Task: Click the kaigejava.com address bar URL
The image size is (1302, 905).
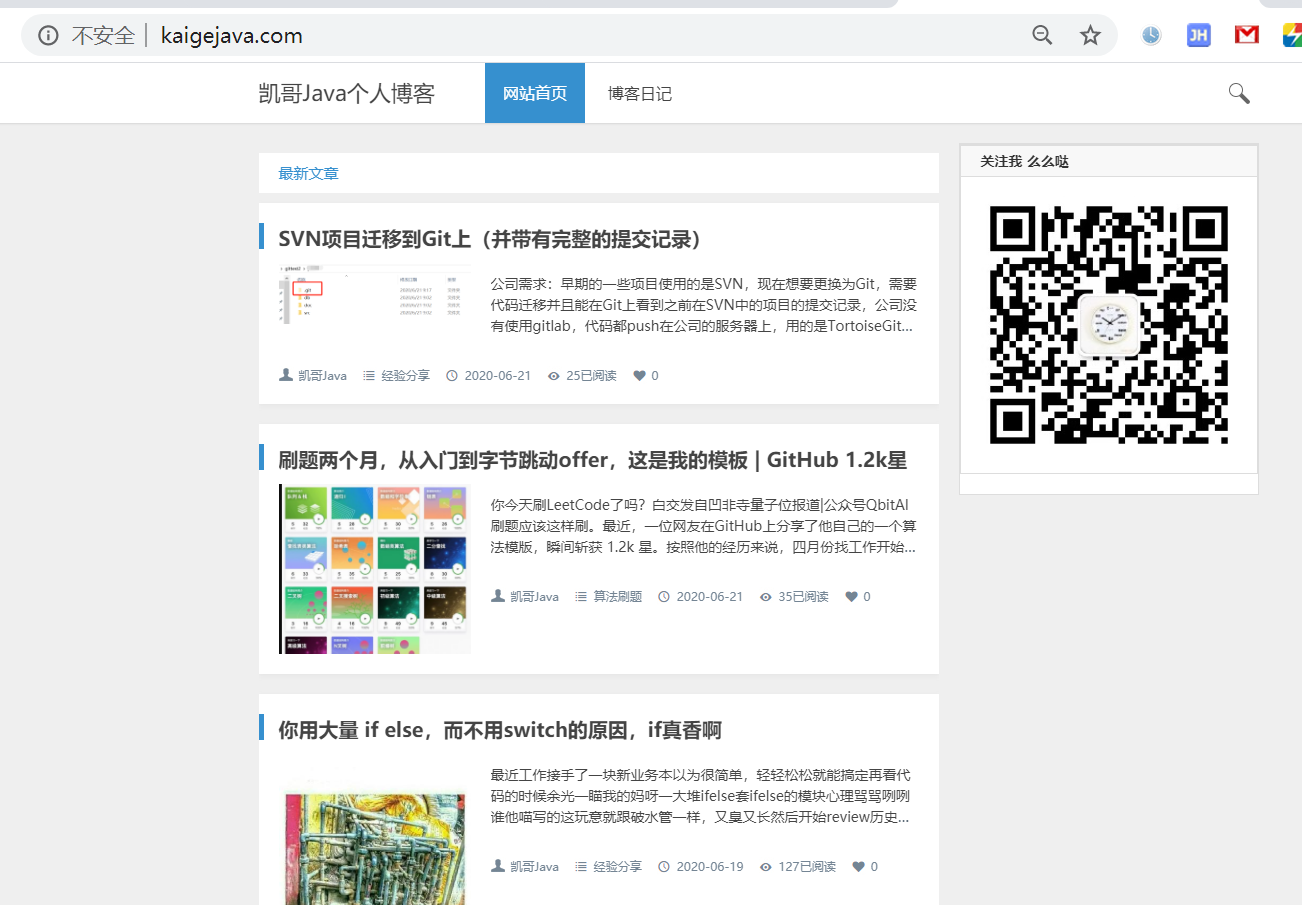Action: [x=232, y=36]
